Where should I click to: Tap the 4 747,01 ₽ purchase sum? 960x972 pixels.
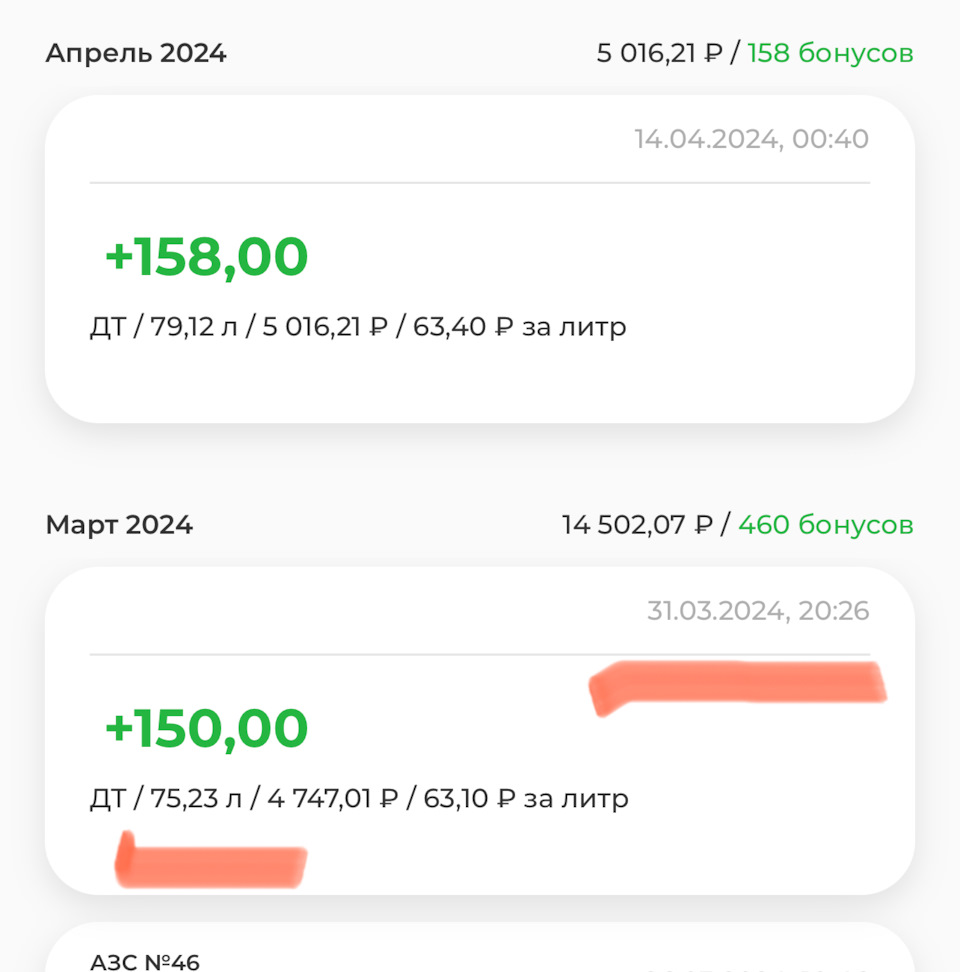click(x=332, y=799)
